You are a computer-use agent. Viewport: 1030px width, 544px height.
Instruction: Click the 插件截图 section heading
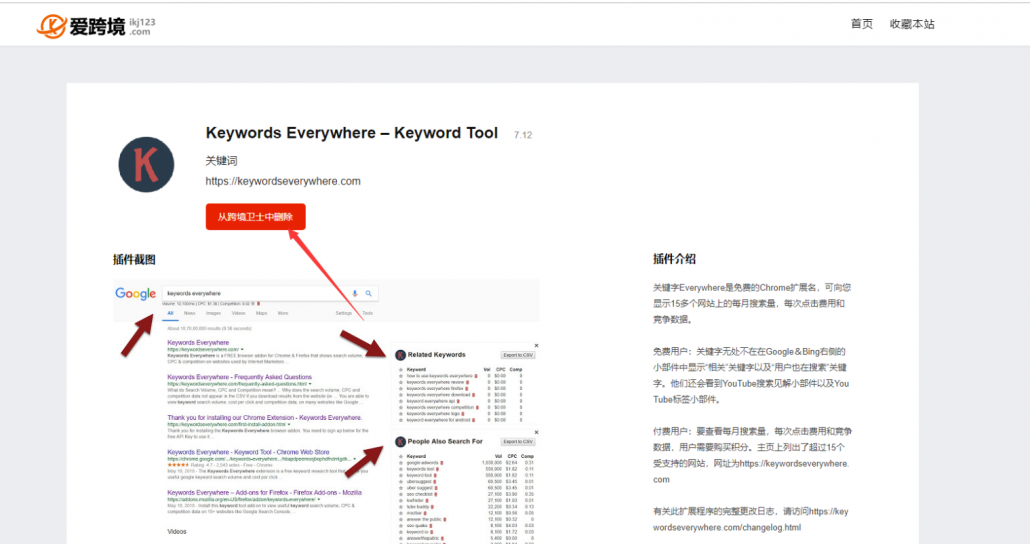[134, 260]
